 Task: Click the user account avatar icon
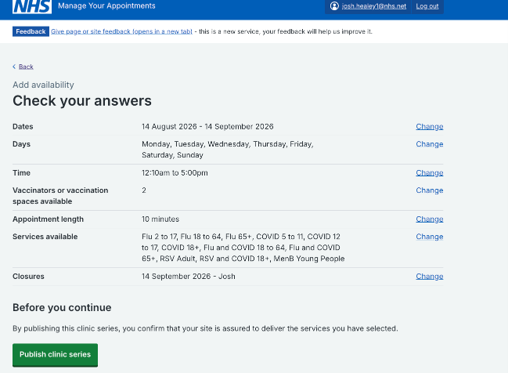tap(334, 6)
